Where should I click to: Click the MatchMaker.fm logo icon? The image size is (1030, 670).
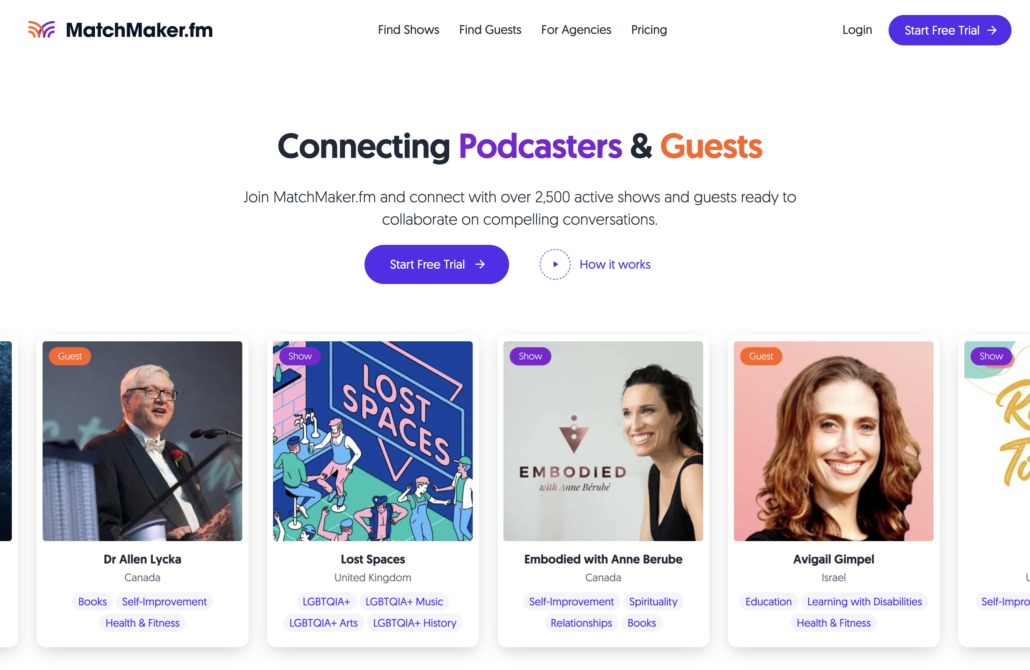coord(41,30)
